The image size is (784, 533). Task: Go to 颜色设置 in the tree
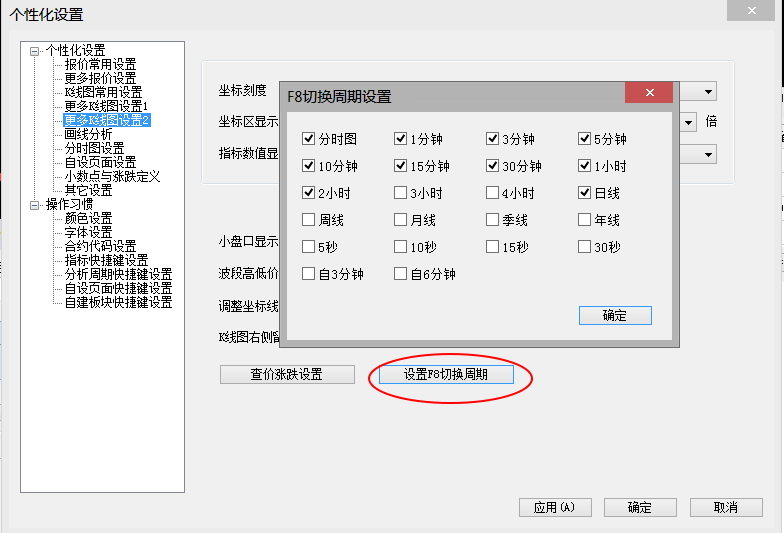pyautogui.click(x=88, y=218)
